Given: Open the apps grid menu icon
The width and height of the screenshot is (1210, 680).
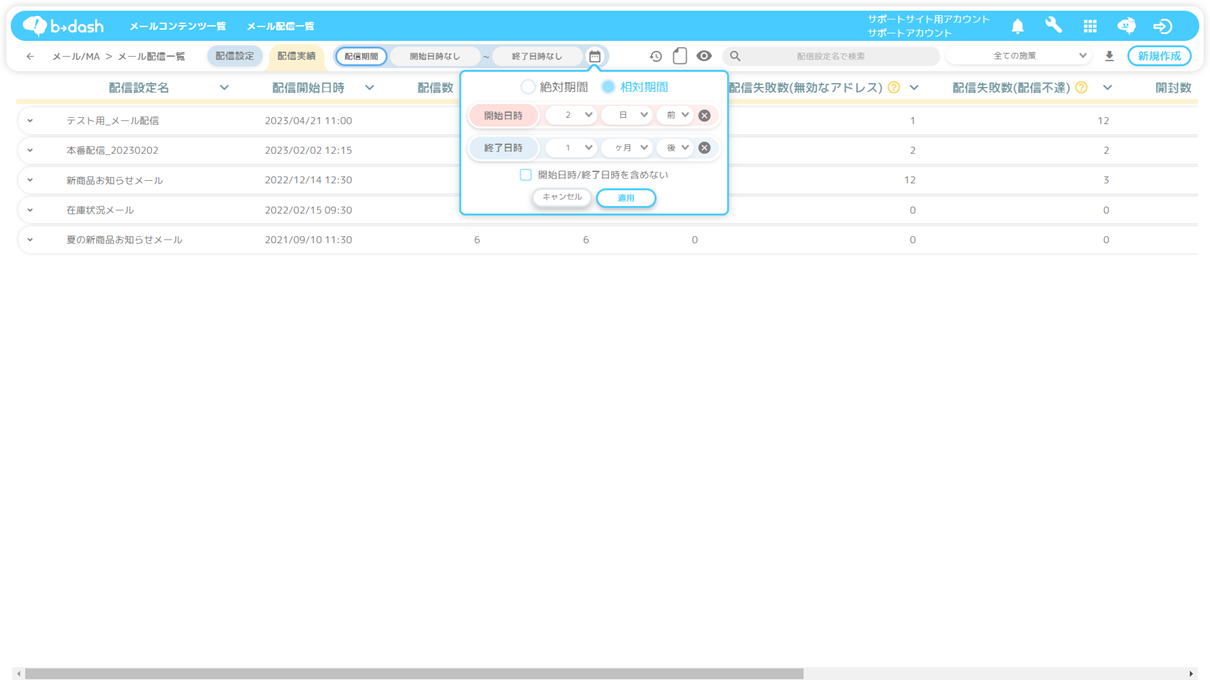Looking at the screenshot, I should 1090,27.
